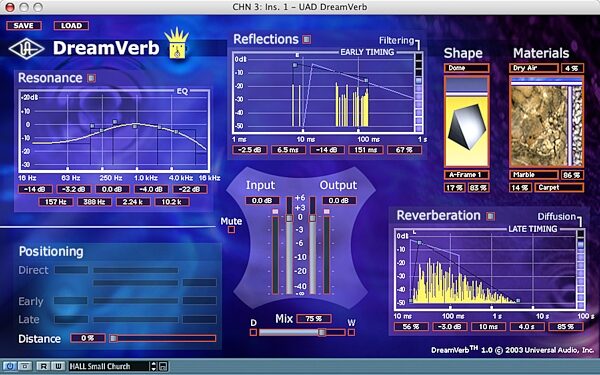Click the SAVE button
The image size is (600, 375).
[x=24, y=26]
